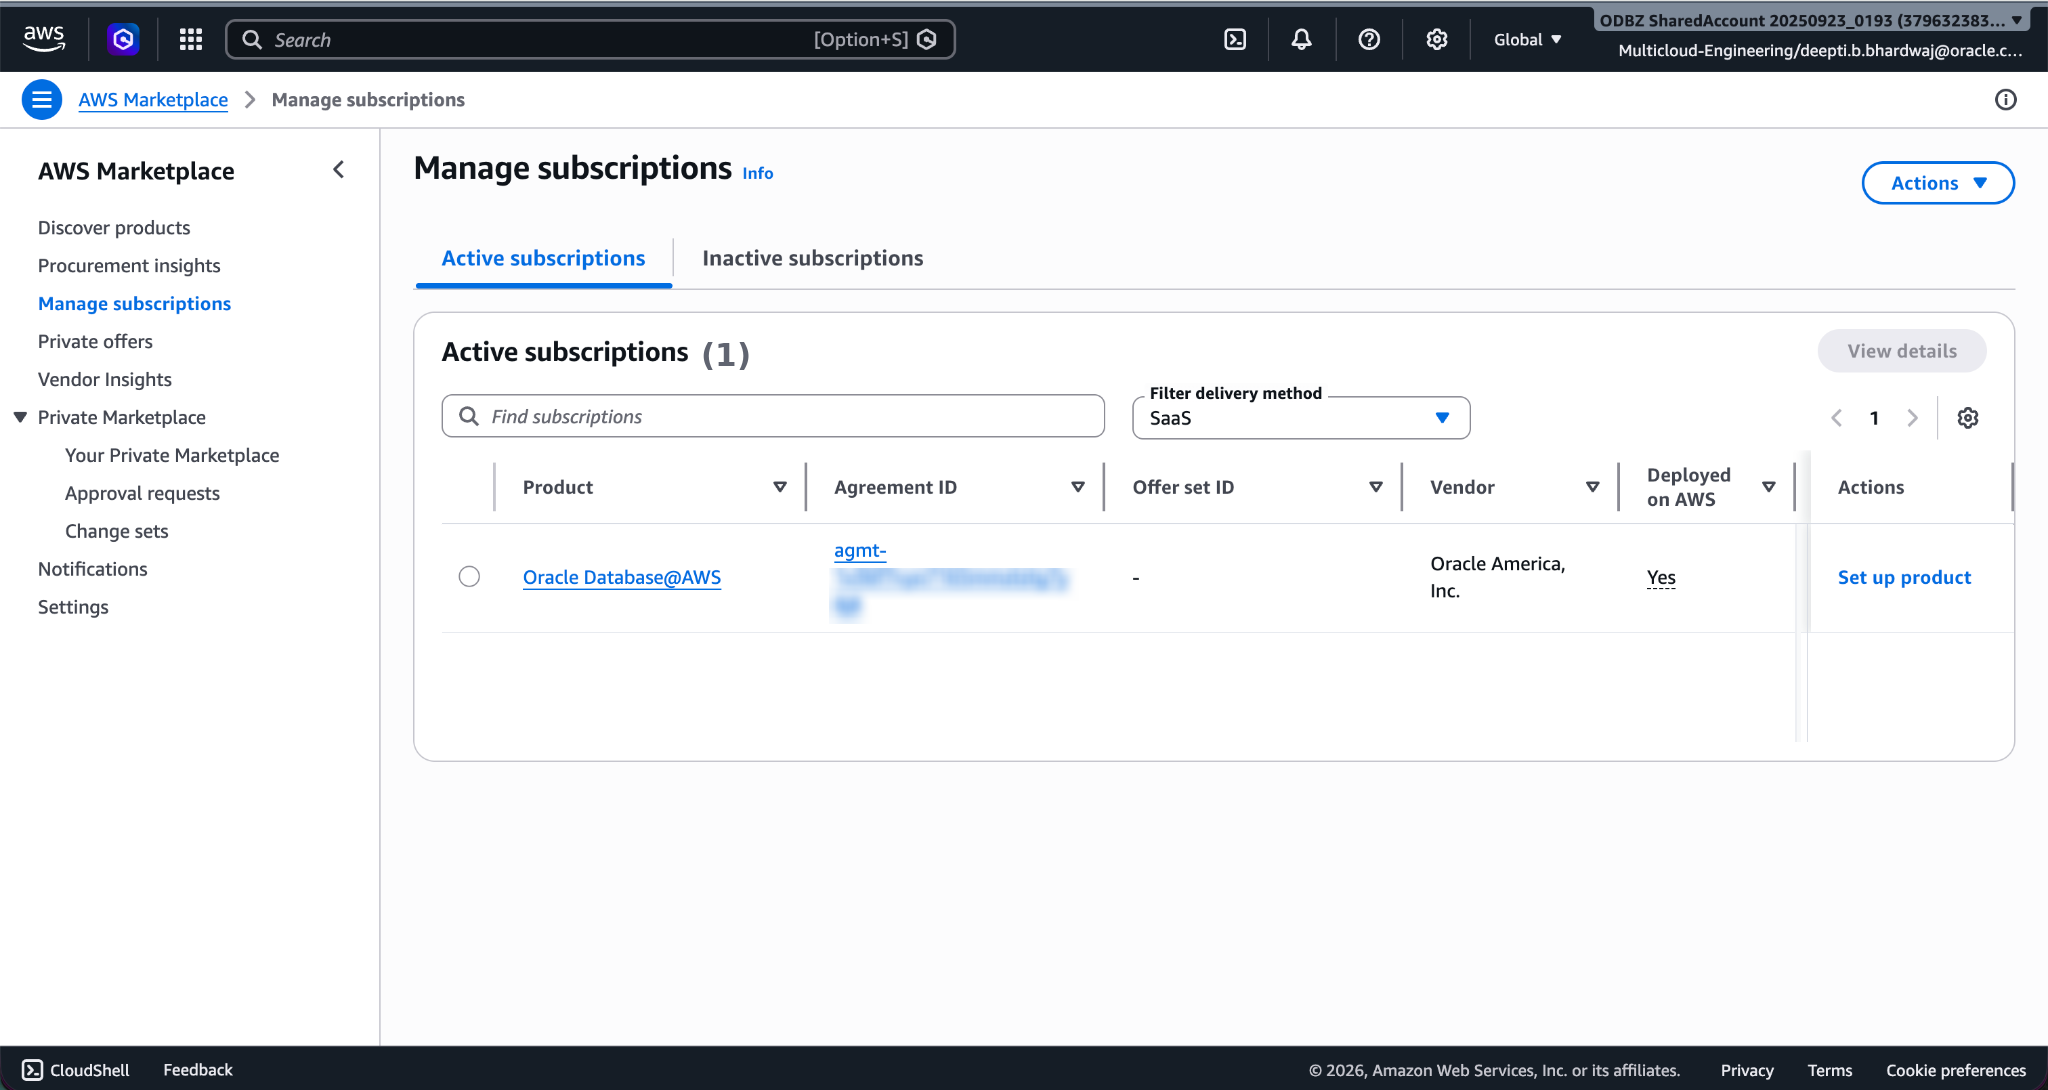Collapse the Private Marketplace tree section
2048x1090 pixels.
pos(20,417)
